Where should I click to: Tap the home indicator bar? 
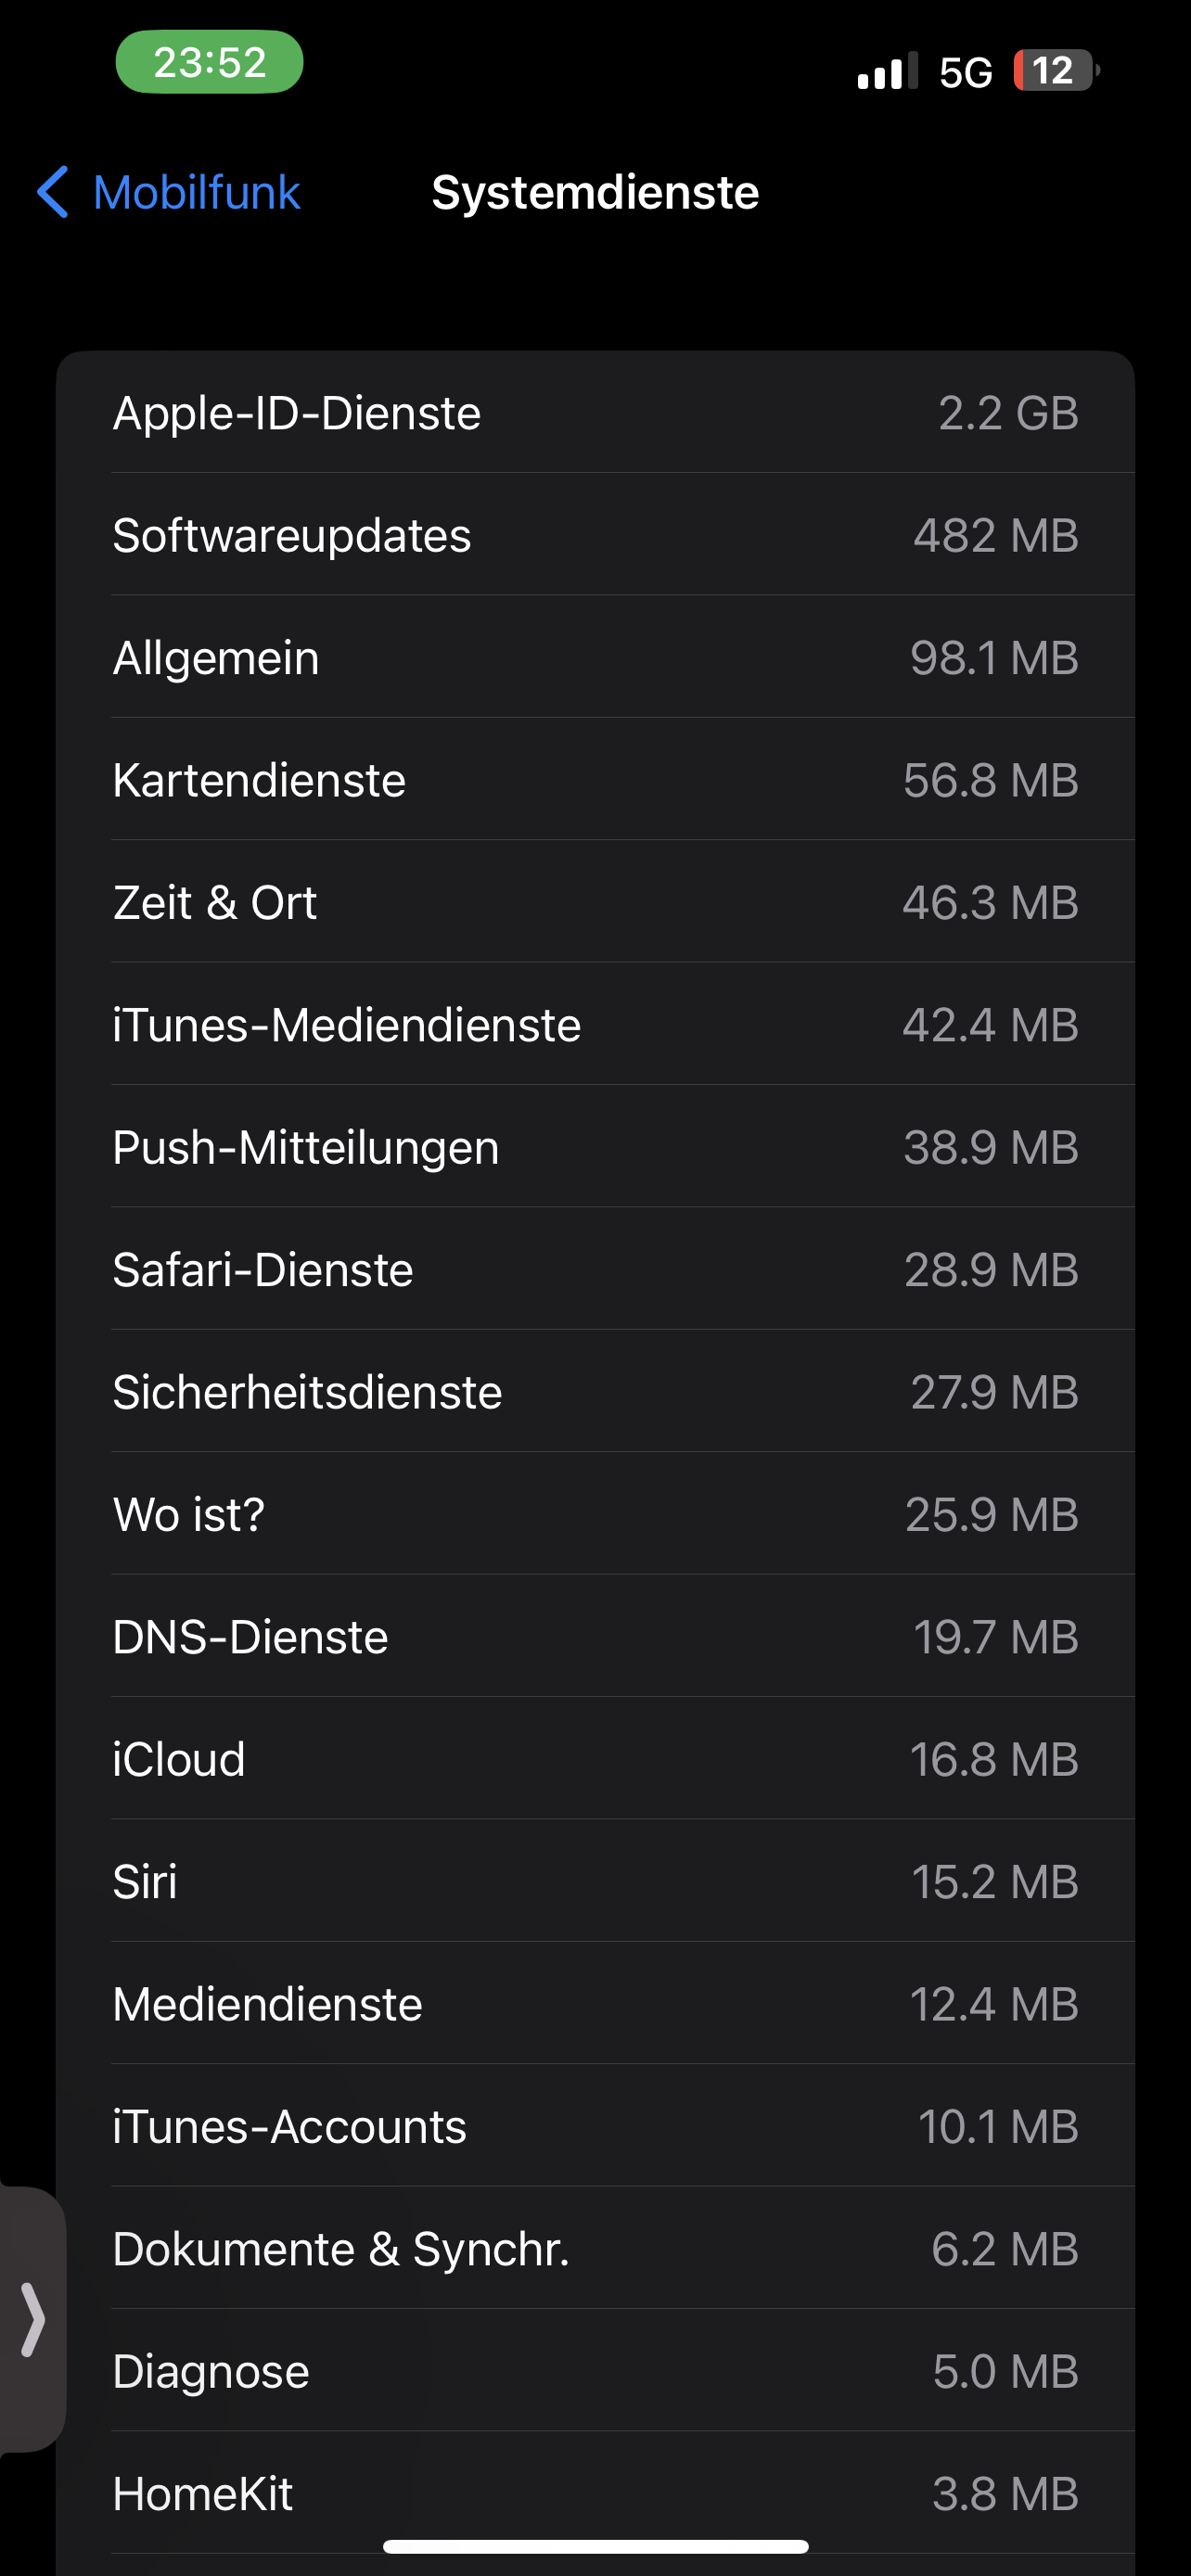click(x=595, y=2546)
